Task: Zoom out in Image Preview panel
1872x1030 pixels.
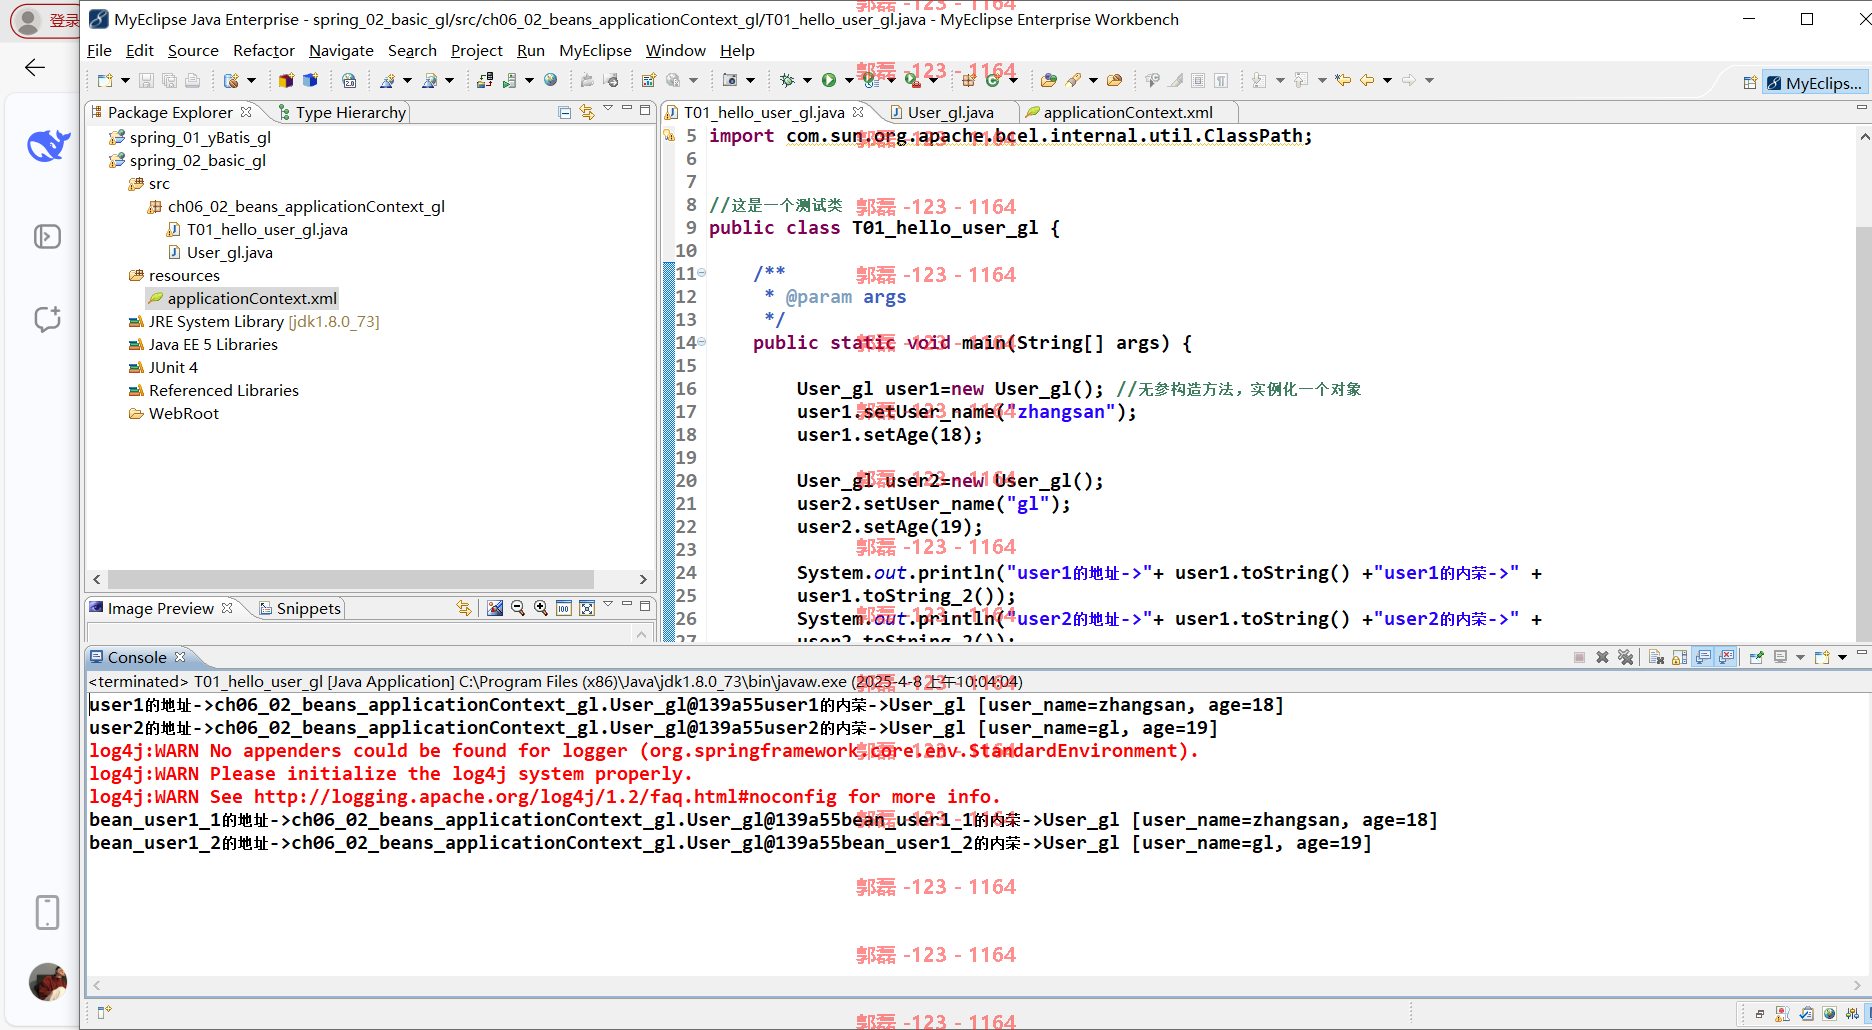Action: (518, 608)
